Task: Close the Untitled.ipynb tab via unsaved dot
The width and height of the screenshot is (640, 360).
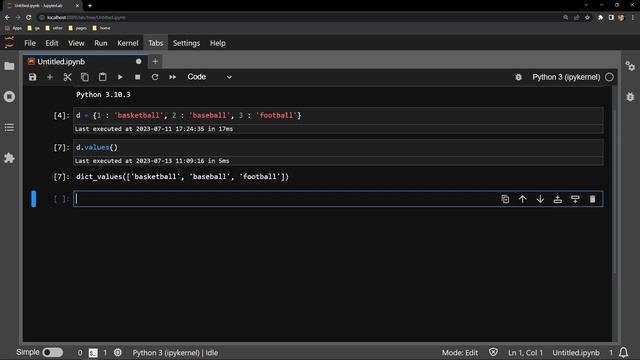Action: (x=139, y=62)
